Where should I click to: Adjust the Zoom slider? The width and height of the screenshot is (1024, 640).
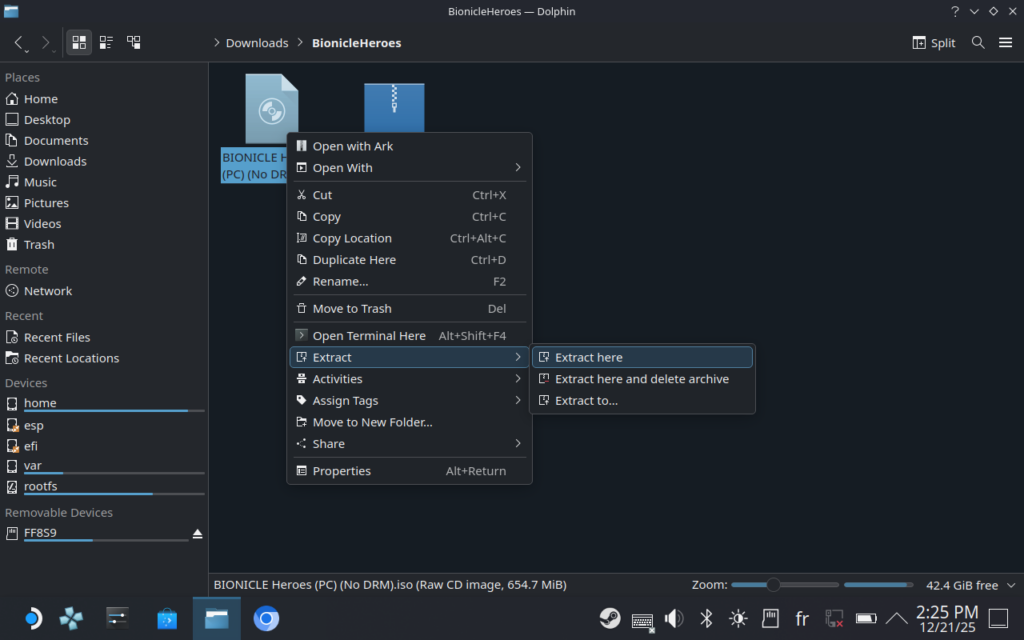coord(773,584)
